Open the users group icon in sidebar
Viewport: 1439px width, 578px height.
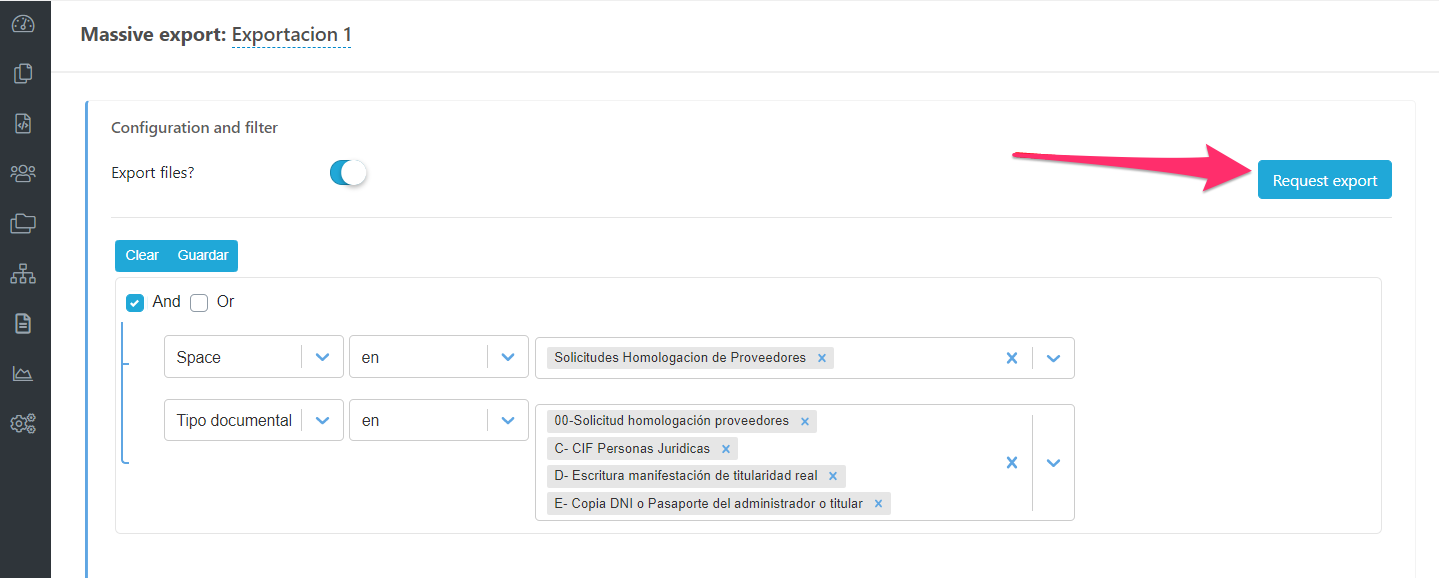point(23,173)
